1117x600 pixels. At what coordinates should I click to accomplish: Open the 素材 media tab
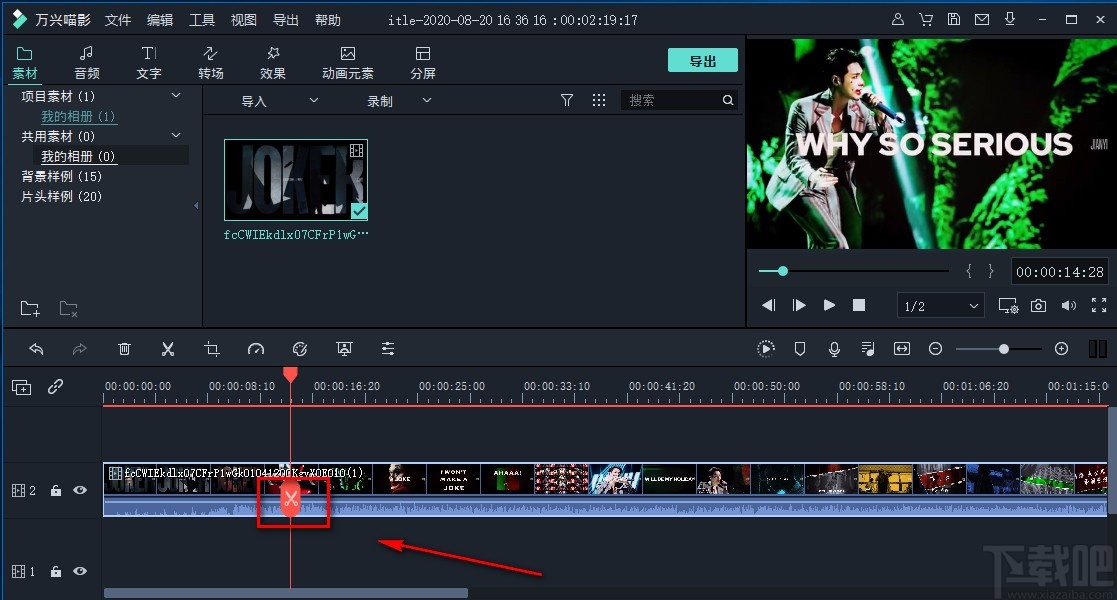pos(25,63)
